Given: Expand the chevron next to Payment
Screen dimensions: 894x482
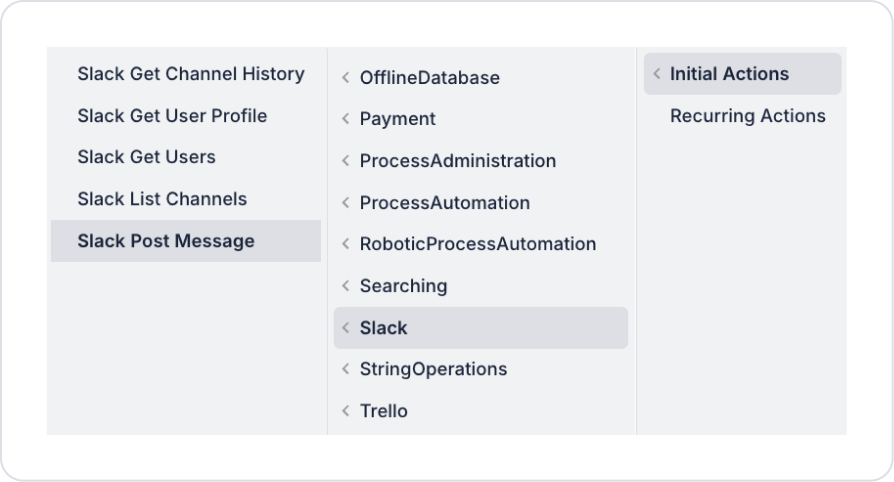Looking at the screenshot, I should pos(345,119).
